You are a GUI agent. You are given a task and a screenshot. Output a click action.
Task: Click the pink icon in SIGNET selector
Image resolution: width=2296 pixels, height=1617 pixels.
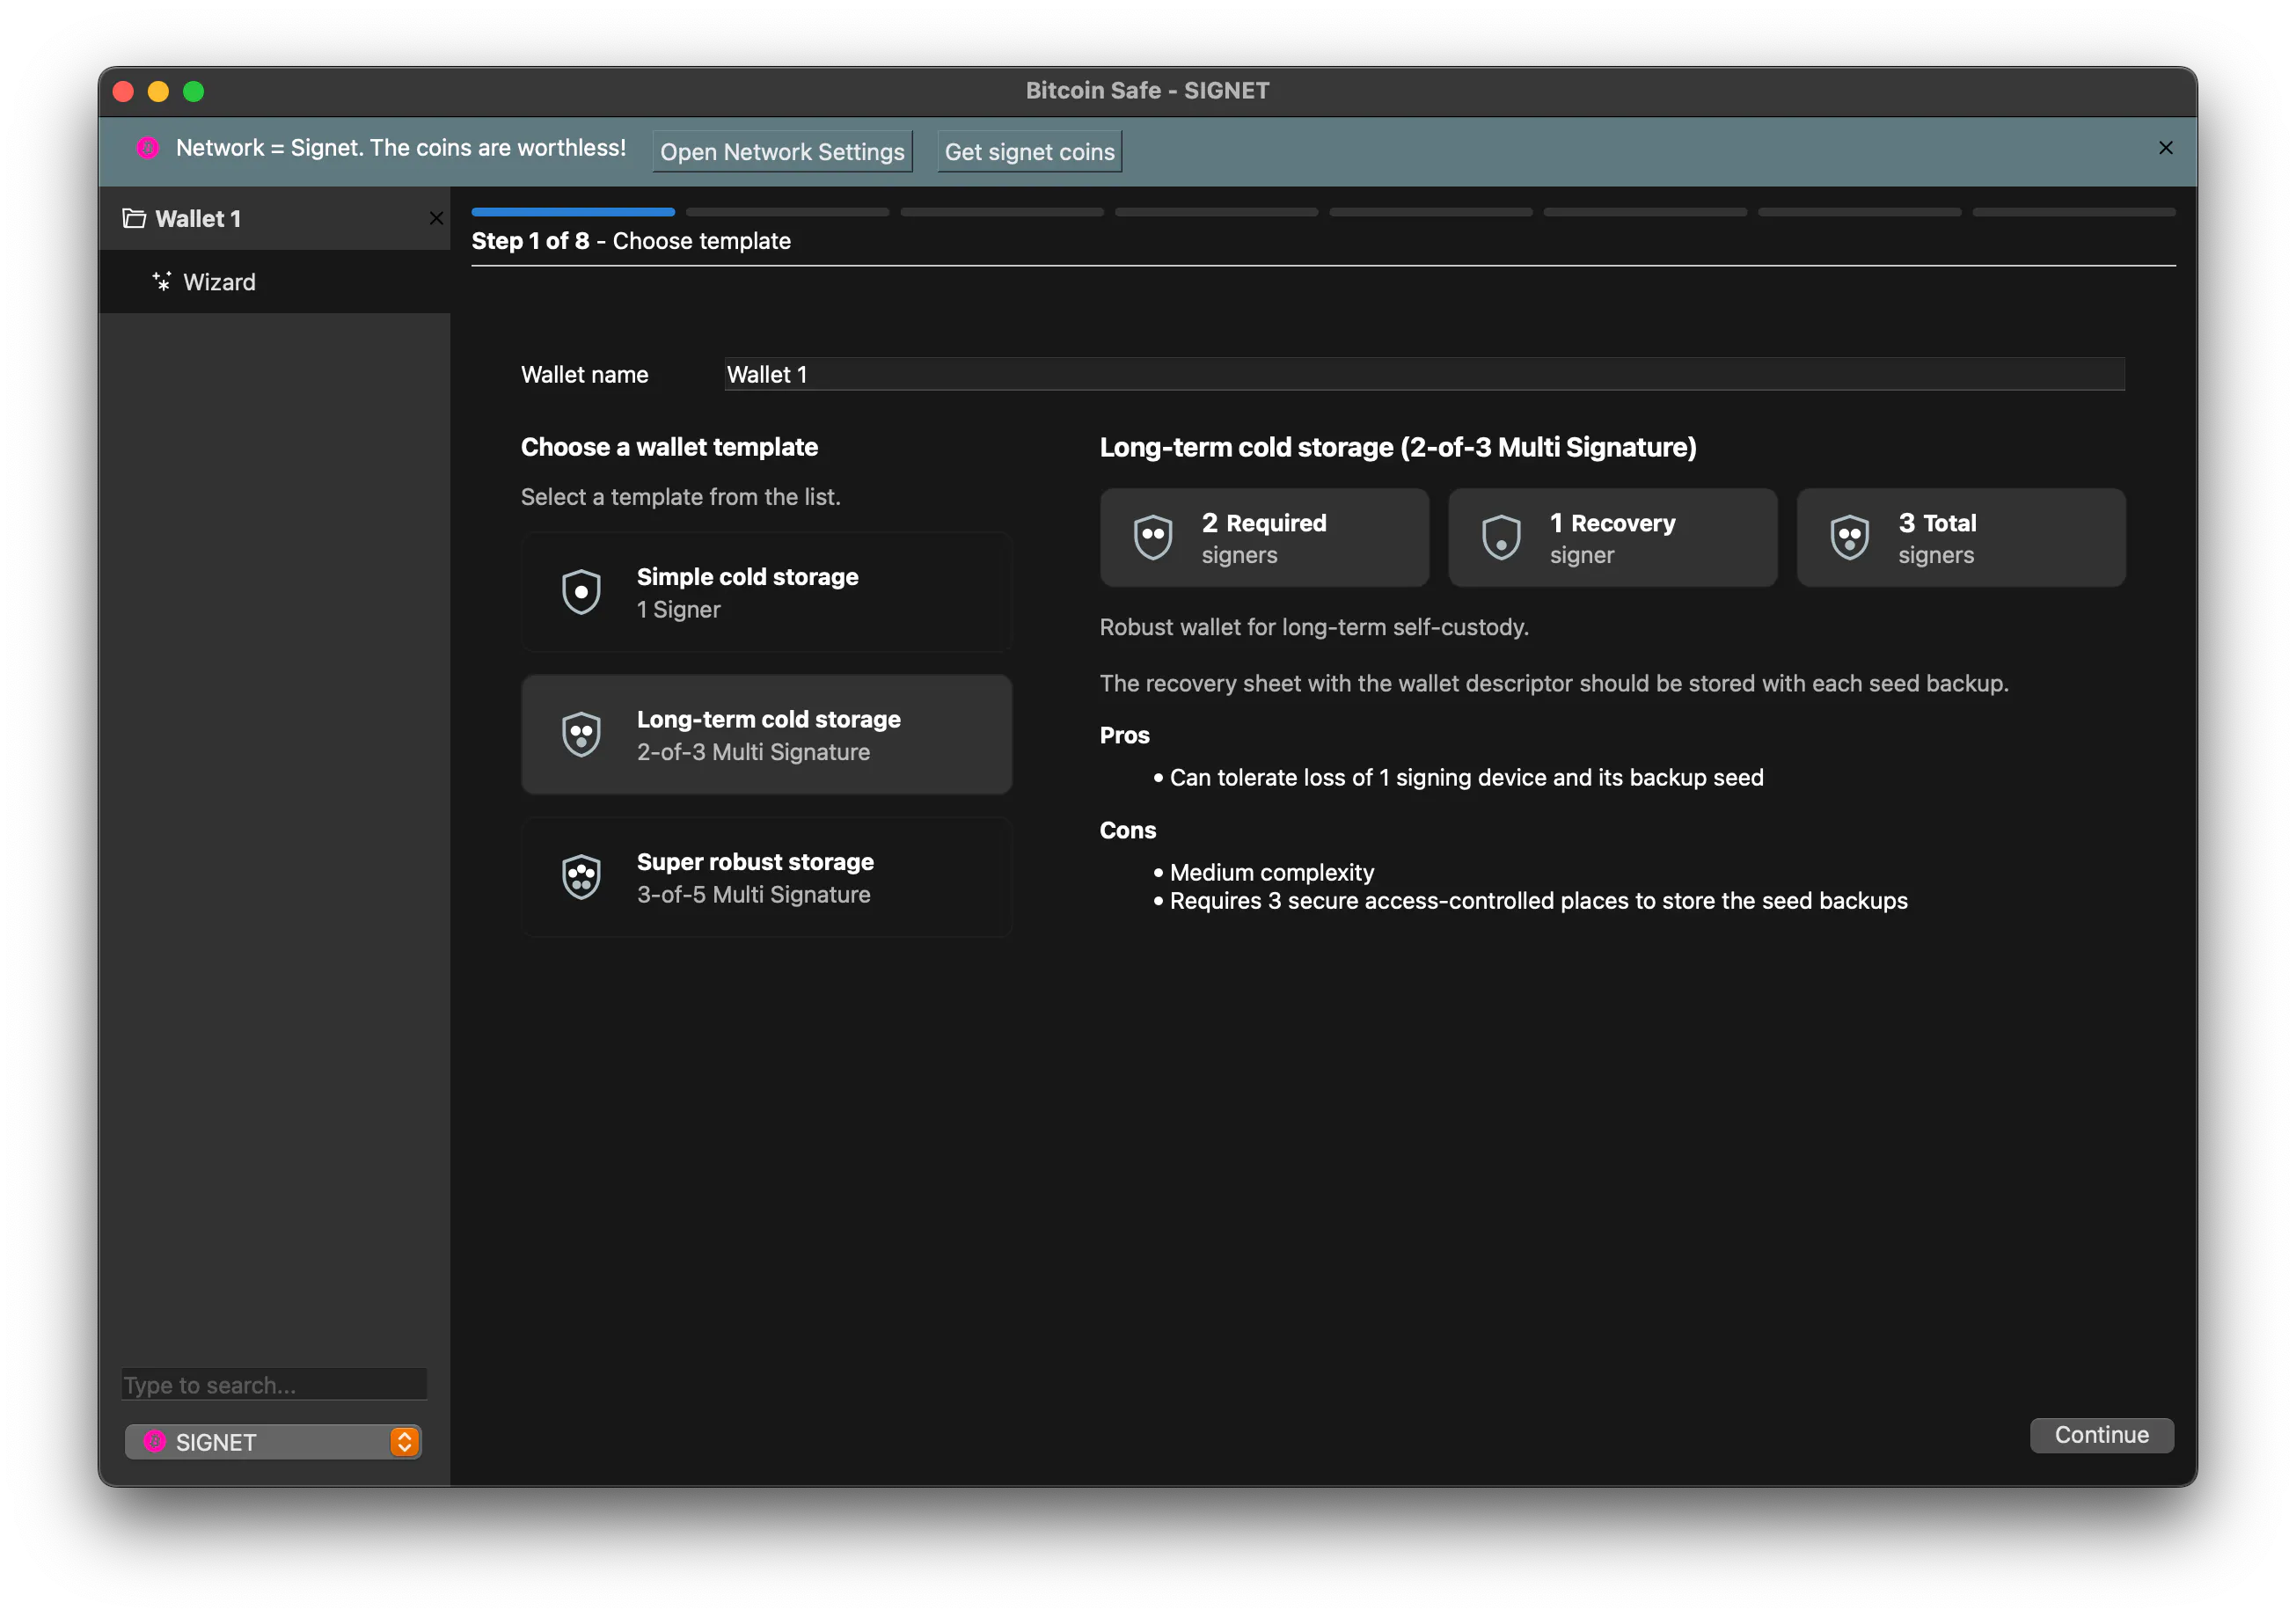[x=155, y=1441]
